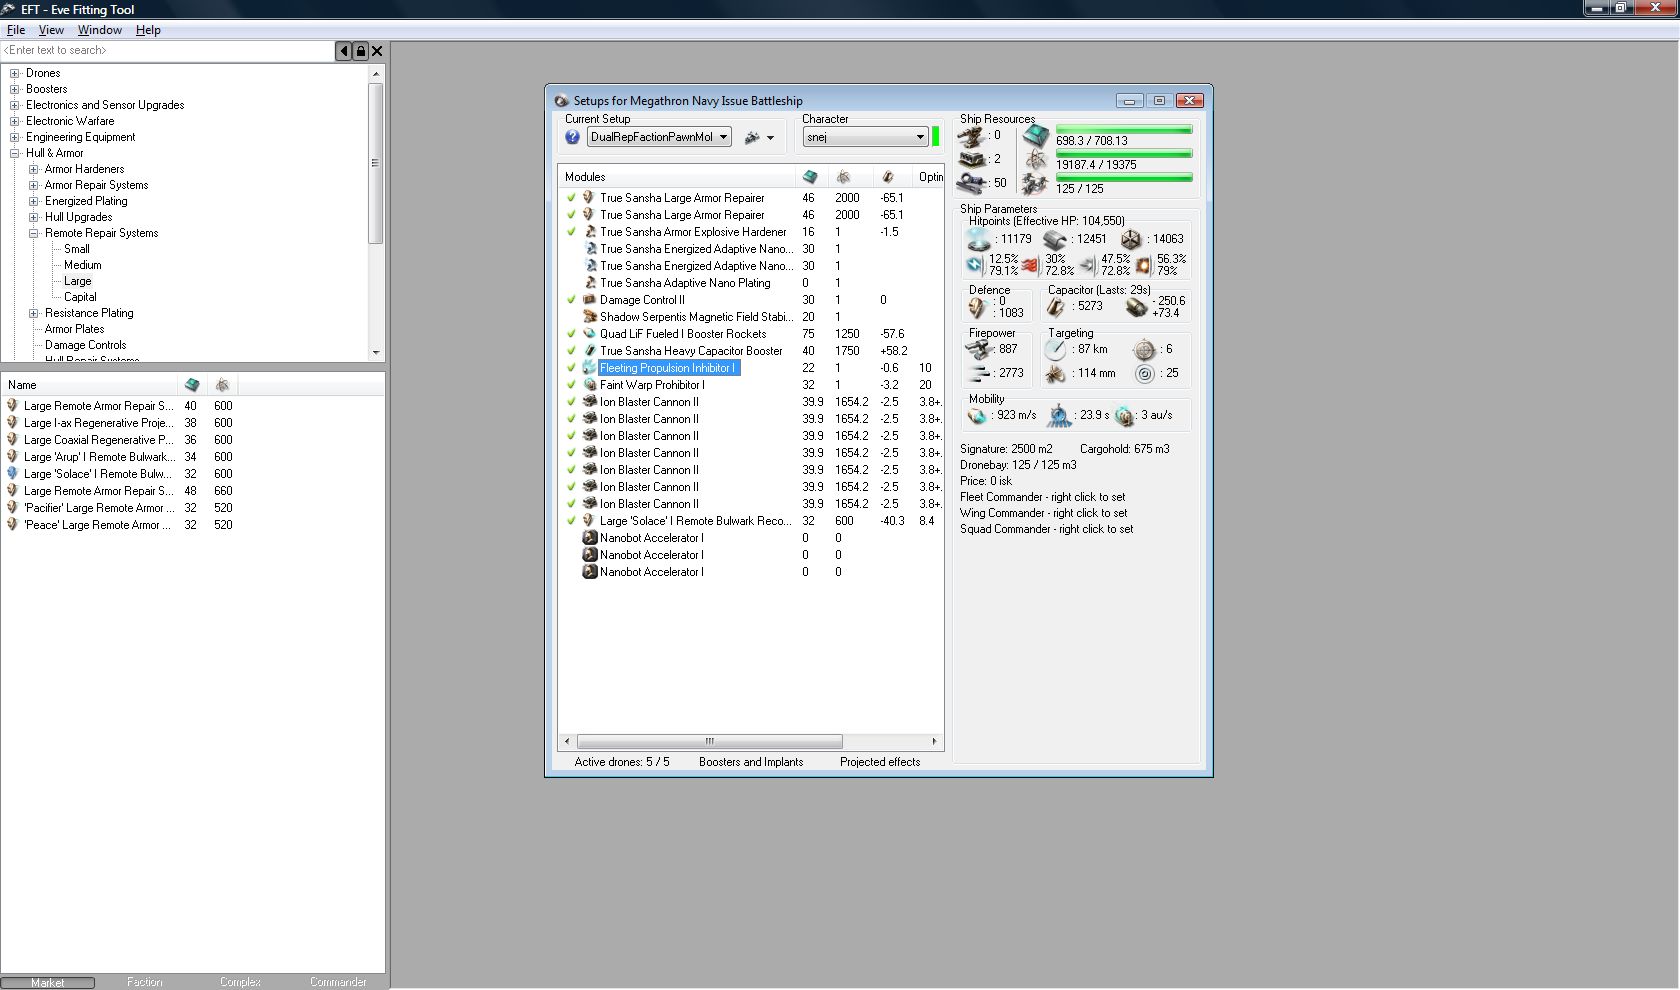Click the max locked targets icon showing 6

1145,349
